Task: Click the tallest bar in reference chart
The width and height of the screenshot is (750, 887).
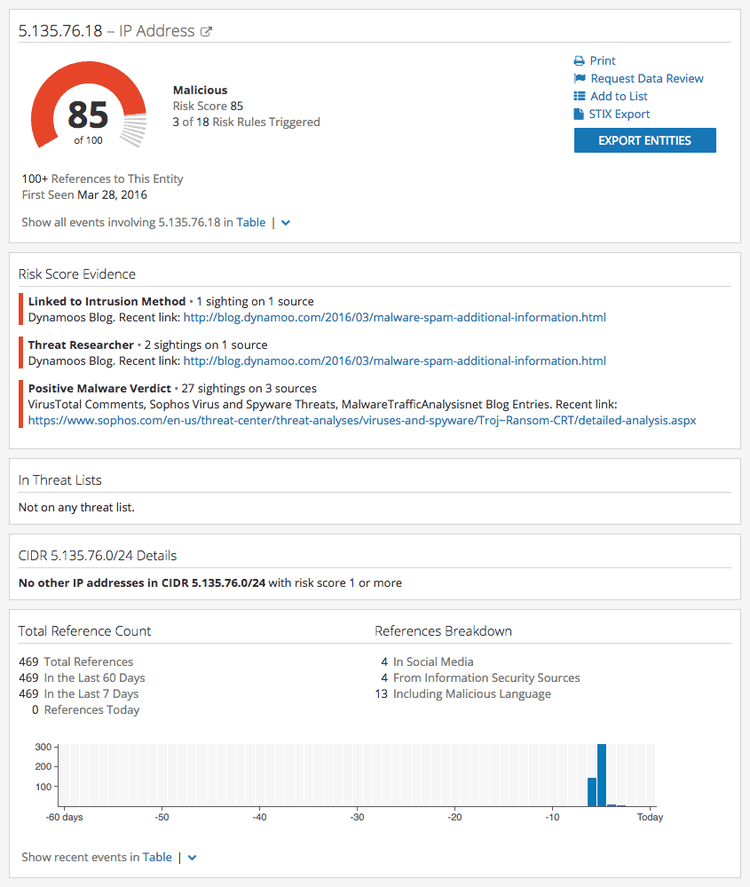Action: (x=602, y=775)
